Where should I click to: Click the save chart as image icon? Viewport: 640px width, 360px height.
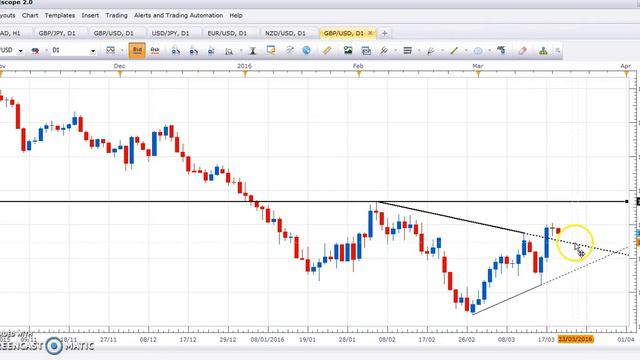pos(348,51)
